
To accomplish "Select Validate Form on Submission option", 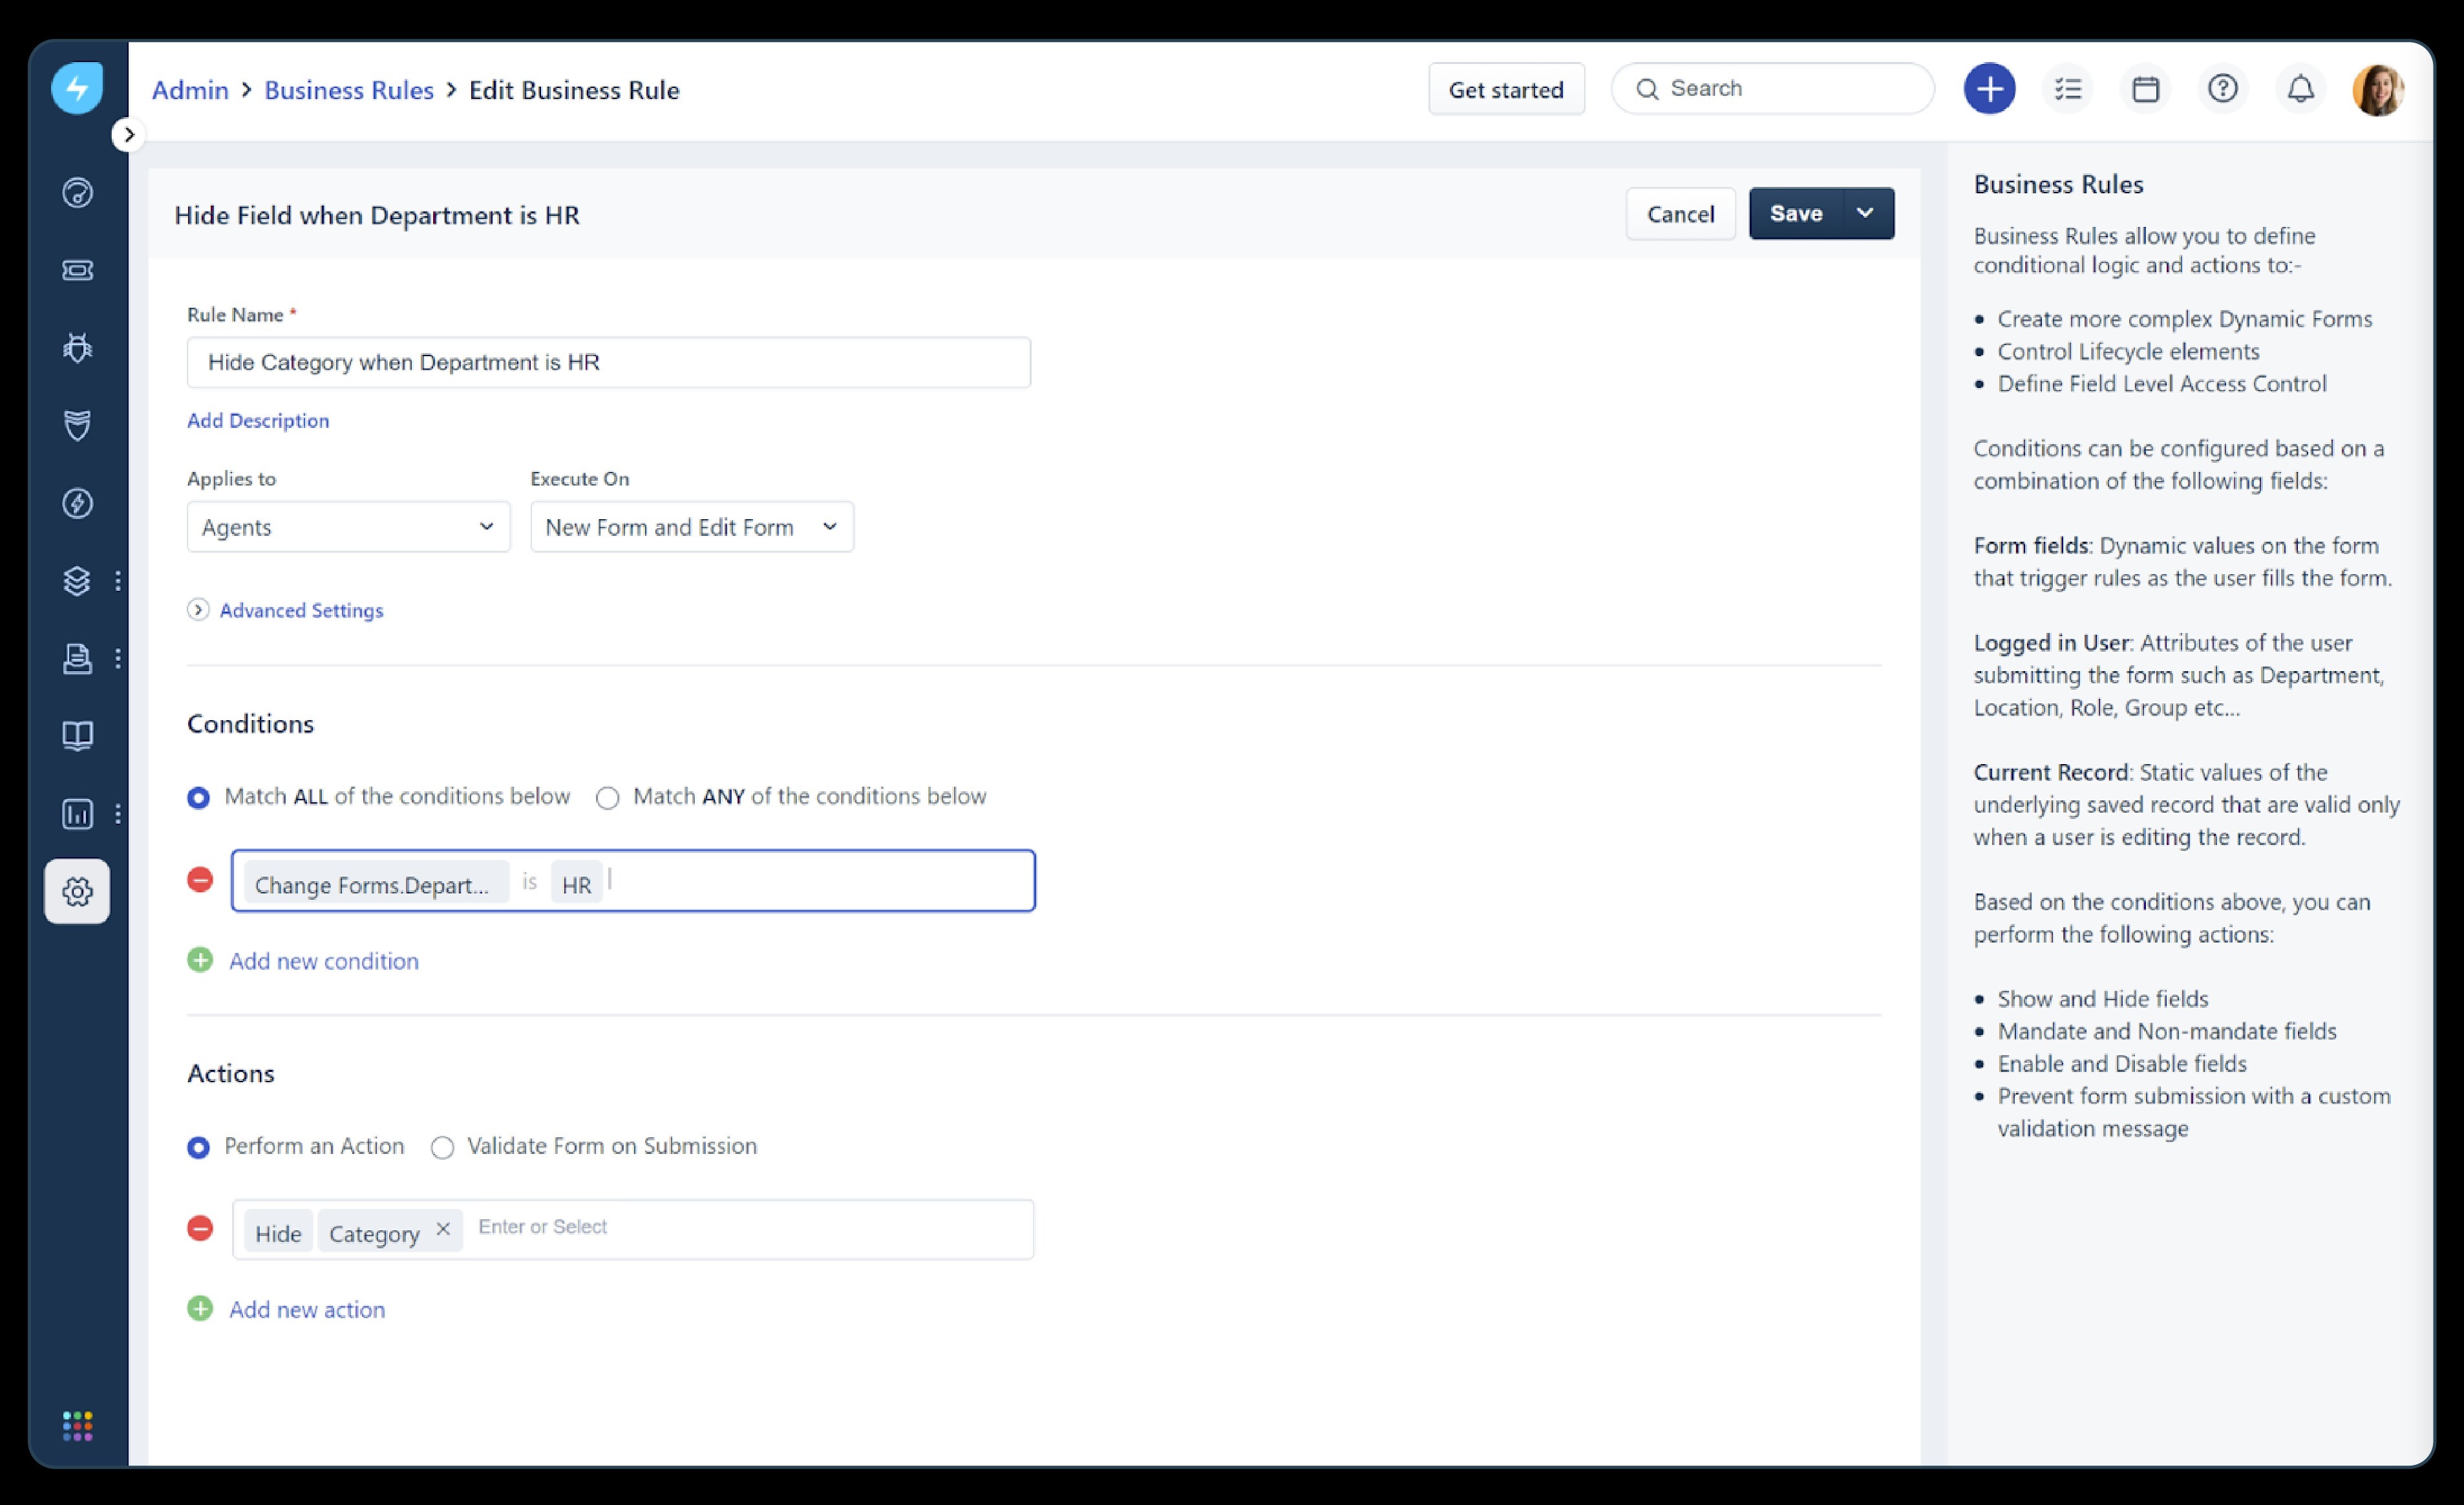I will (442, 1147).
